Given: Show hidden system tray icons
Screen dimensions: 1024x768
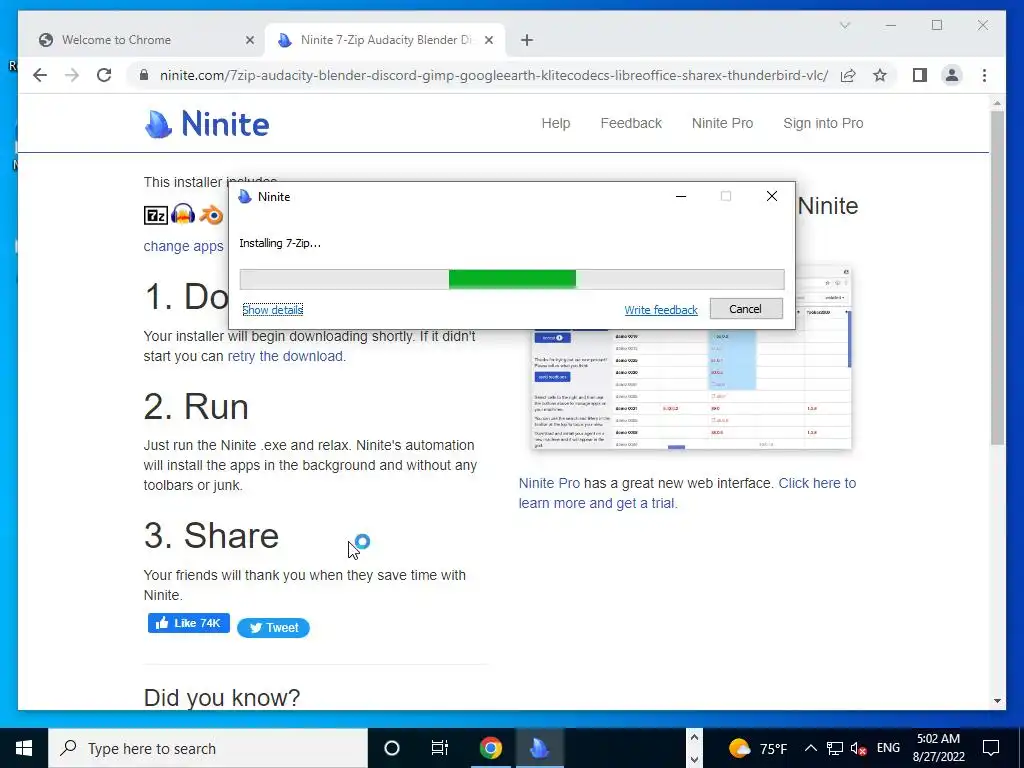Looking at the screenshot, I should click(810, 748).
